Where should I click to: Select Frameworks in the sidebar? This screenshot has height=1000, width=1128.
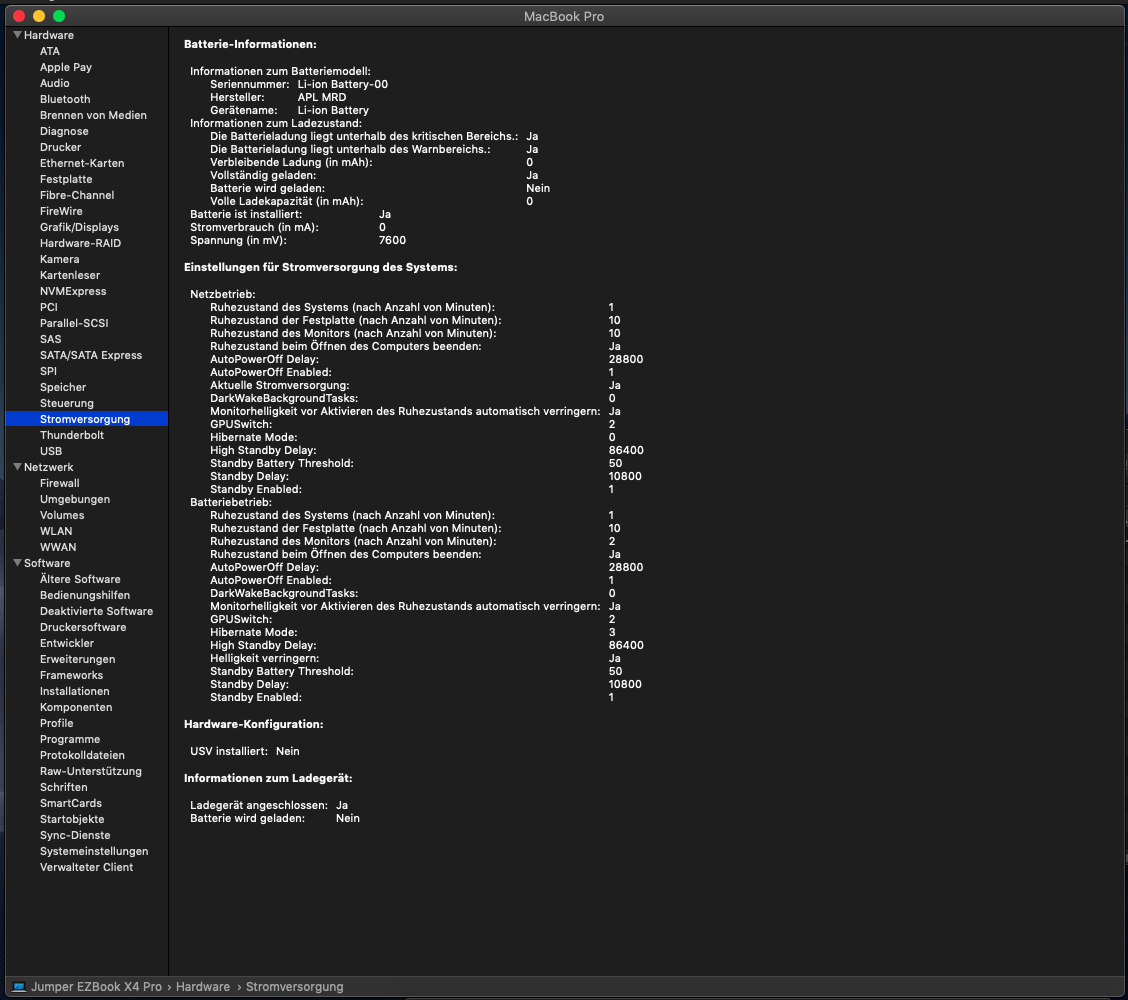[71, 675]
